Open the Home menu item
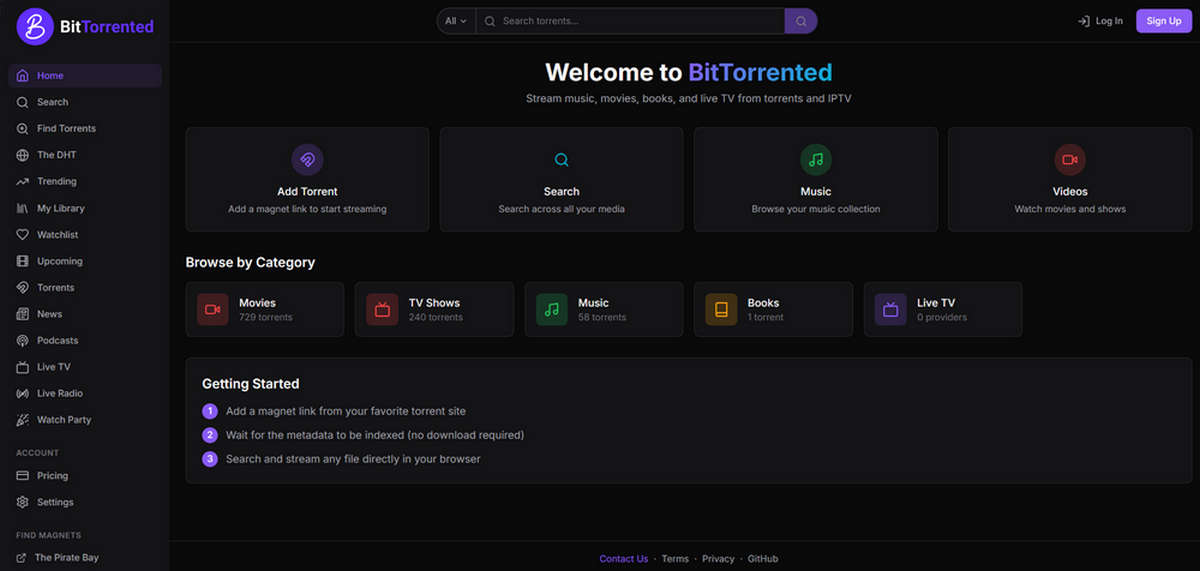This screenshot has width=1200, height=571. [85, 76]
